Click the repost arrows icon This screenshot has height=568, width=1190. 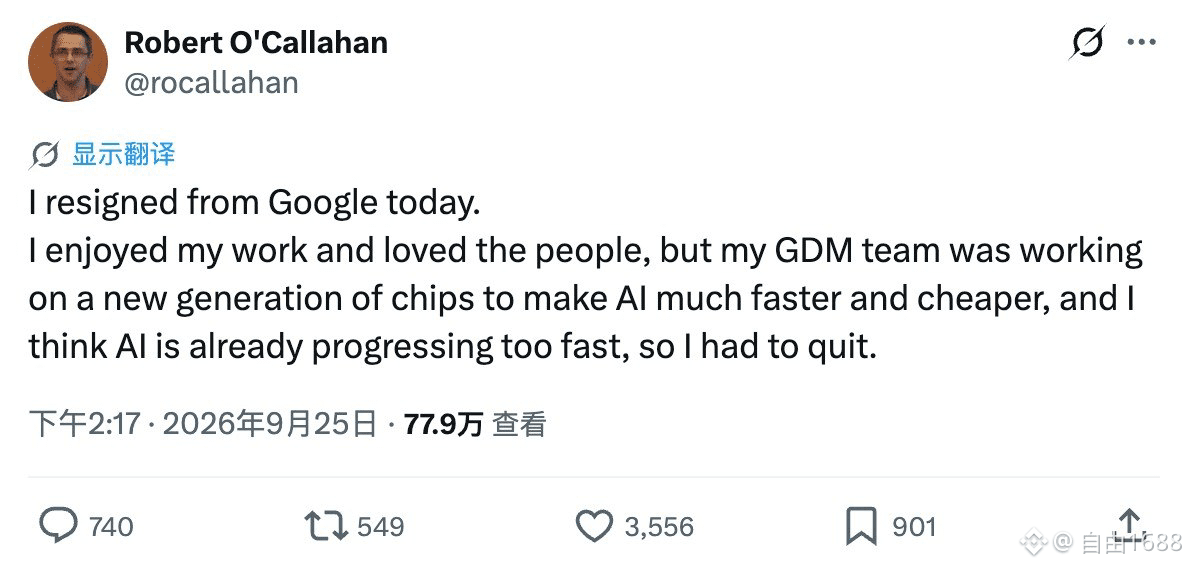coord(326,525)
